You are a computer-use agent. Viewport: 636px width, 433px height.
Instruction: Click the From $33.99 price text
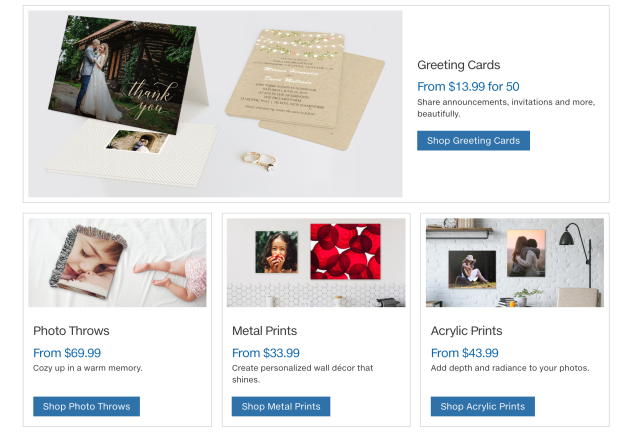[266, 353]
